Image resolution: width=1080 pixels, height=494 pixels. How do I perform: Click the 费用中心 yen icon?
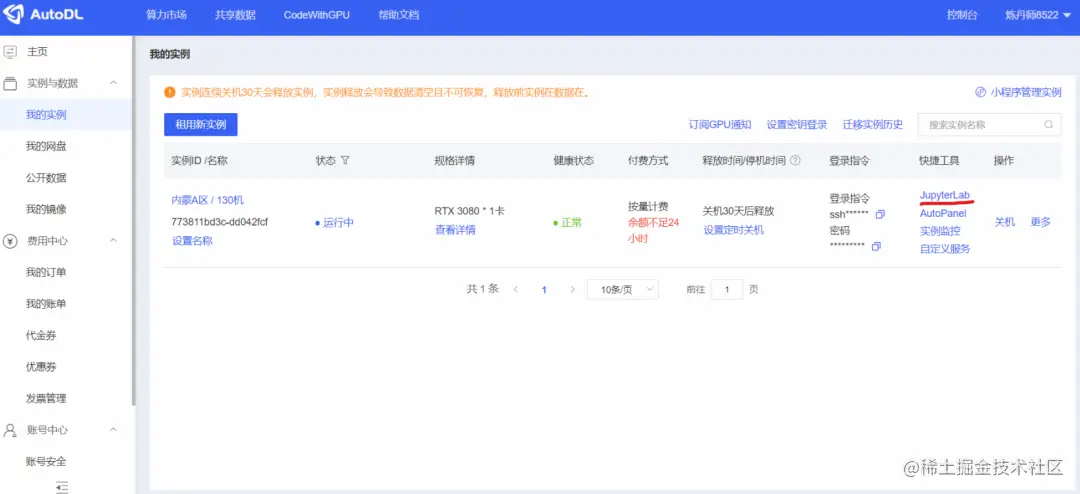point(10,241)
